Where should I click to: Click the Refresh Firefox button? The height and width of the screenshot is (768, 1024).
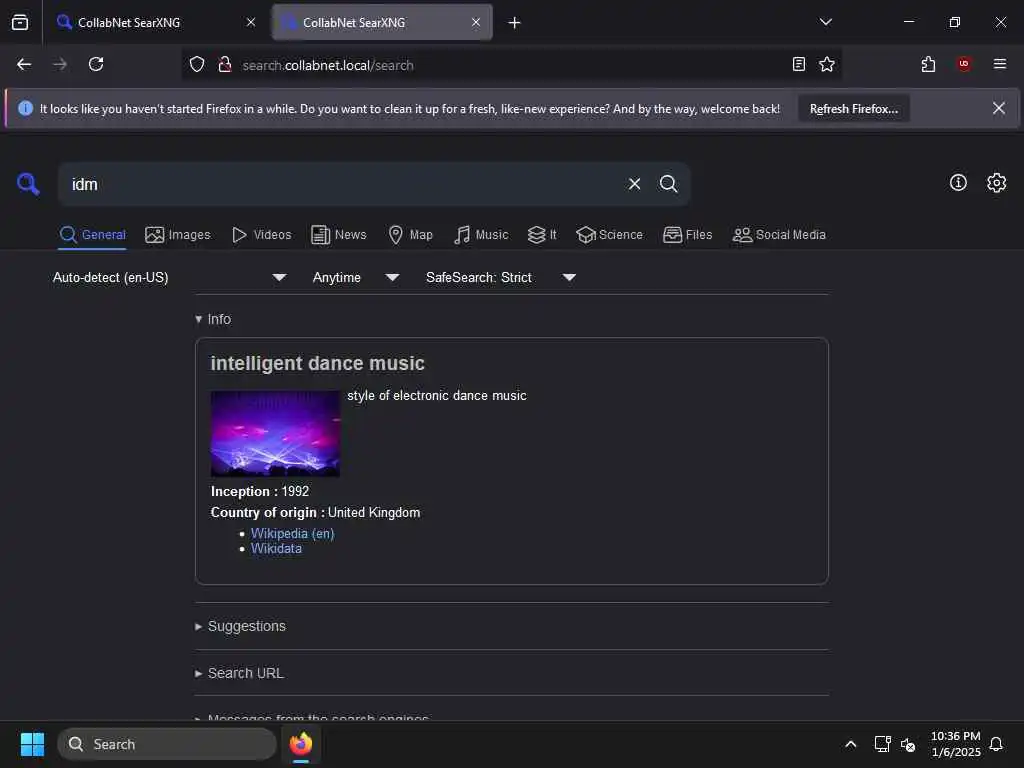(x=854, y=108)
